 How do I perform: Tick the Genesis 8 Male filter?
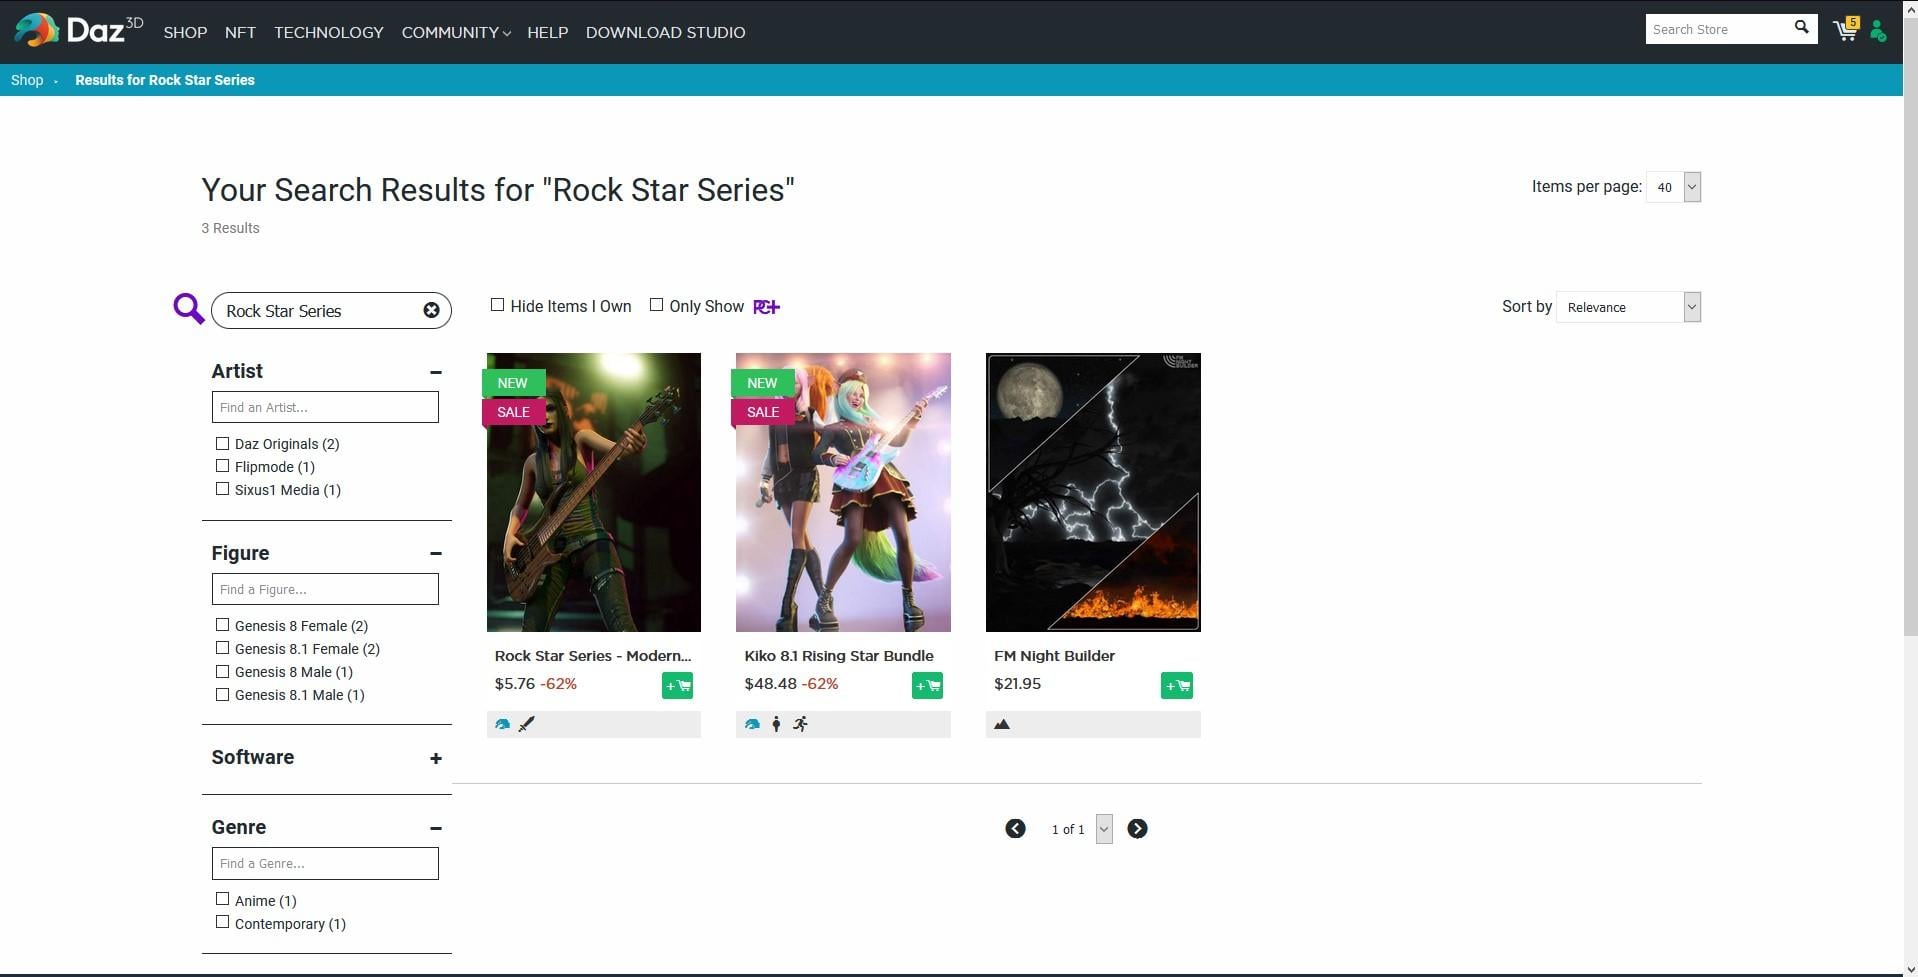coord(222,671)
